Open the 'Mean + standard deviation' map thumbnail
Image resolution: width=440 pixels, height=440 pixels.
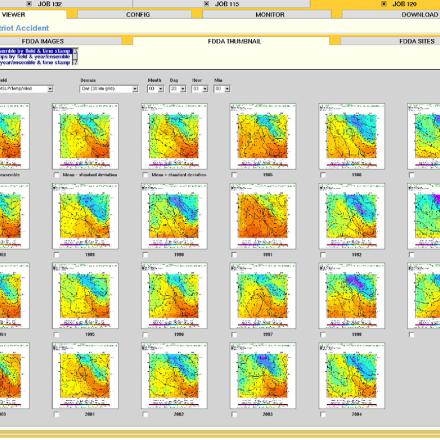coord(174,136)
